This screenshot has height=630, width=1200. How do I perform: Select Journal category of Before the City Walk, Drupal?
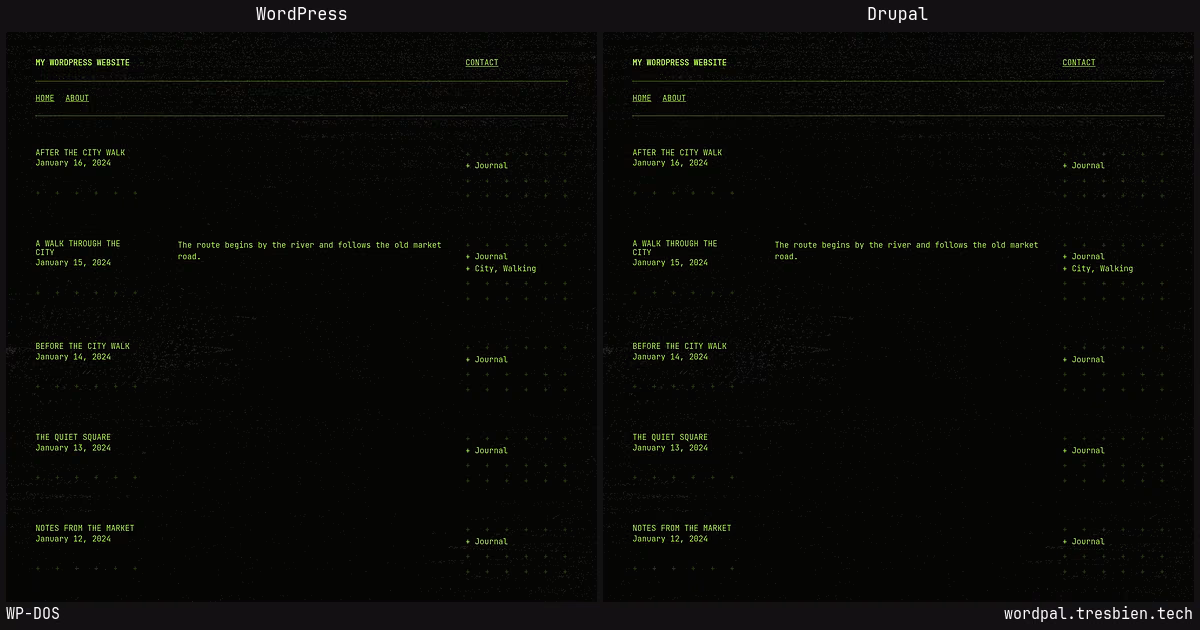point(1088,359)
